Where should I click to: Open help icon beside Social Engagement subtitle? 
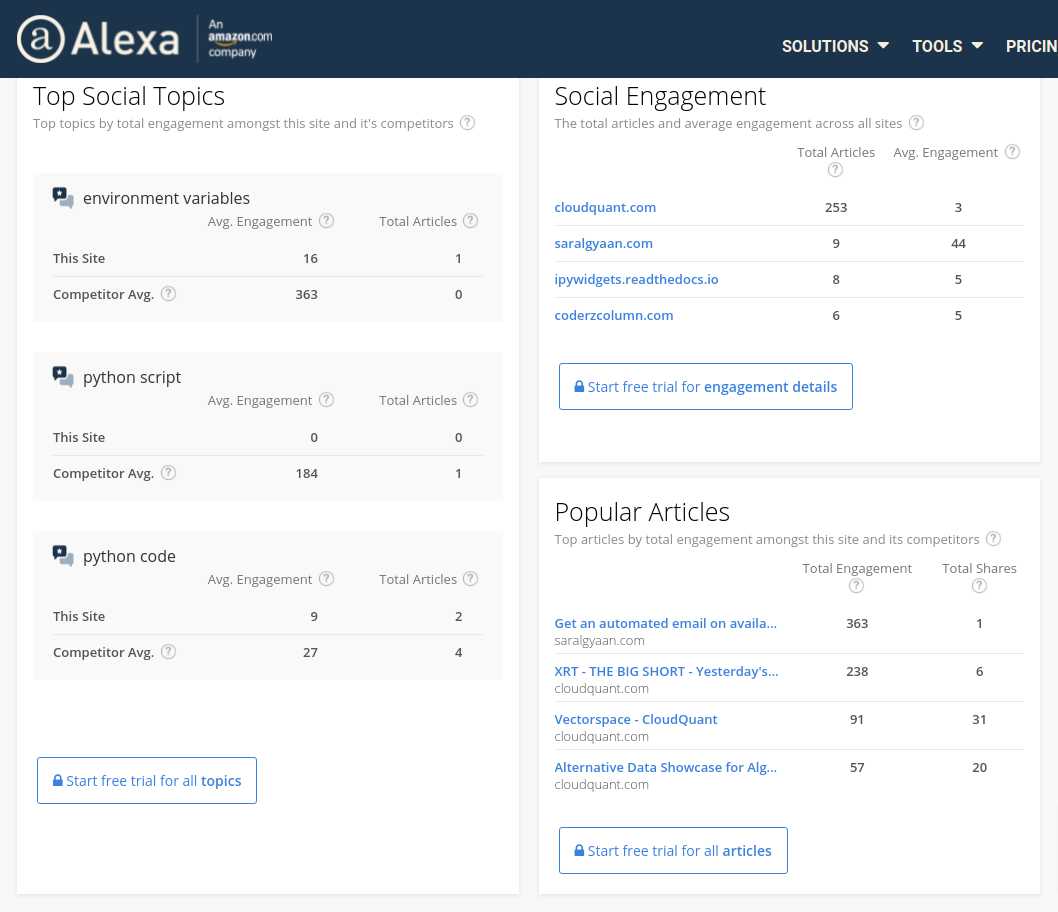point(916,123)
